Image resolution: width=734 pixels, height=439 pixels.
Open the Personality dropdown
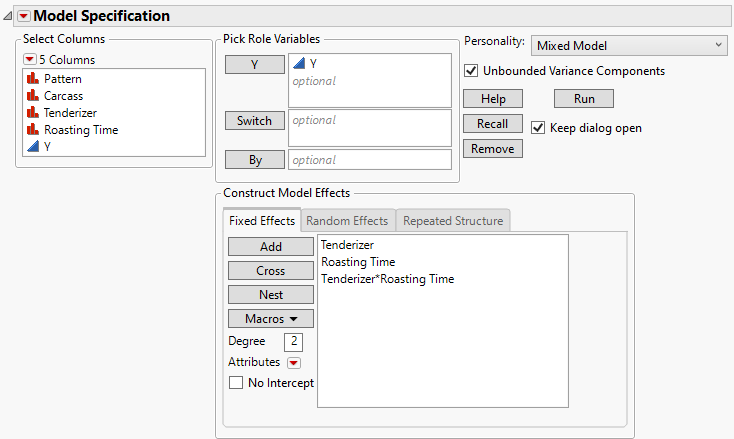pyautogui.click(x=629, y=45)
